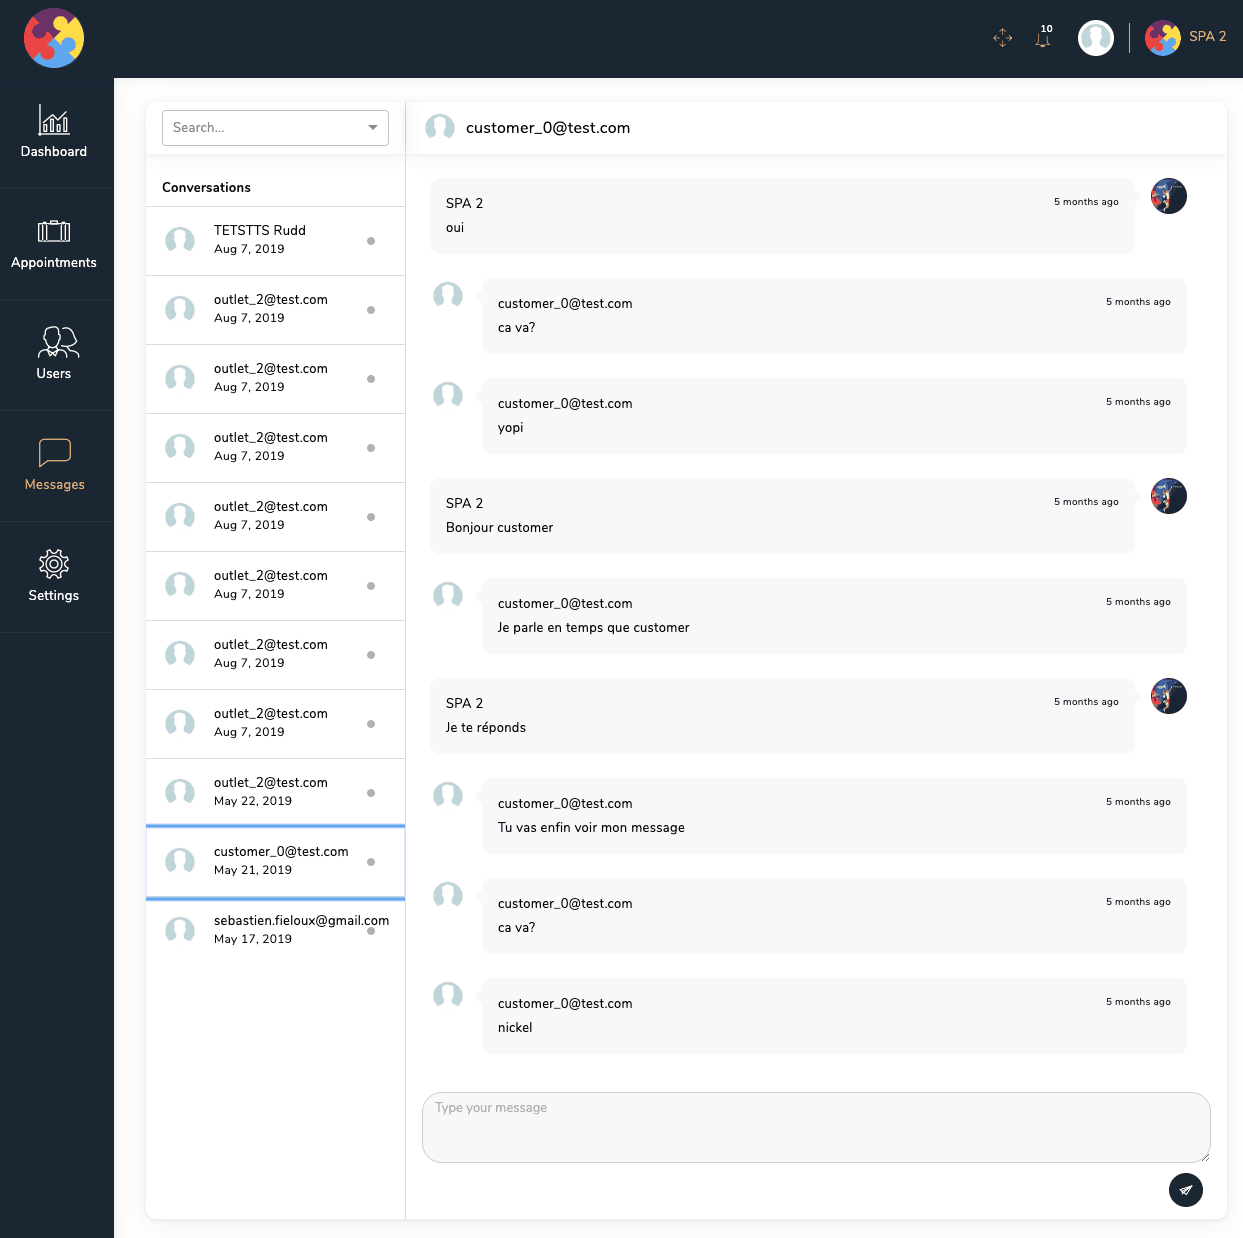The width and height of the screenshot is (1243, 1238).
Task: Click the fullscreen arrows icon in header
Action: pos(1003,38)
